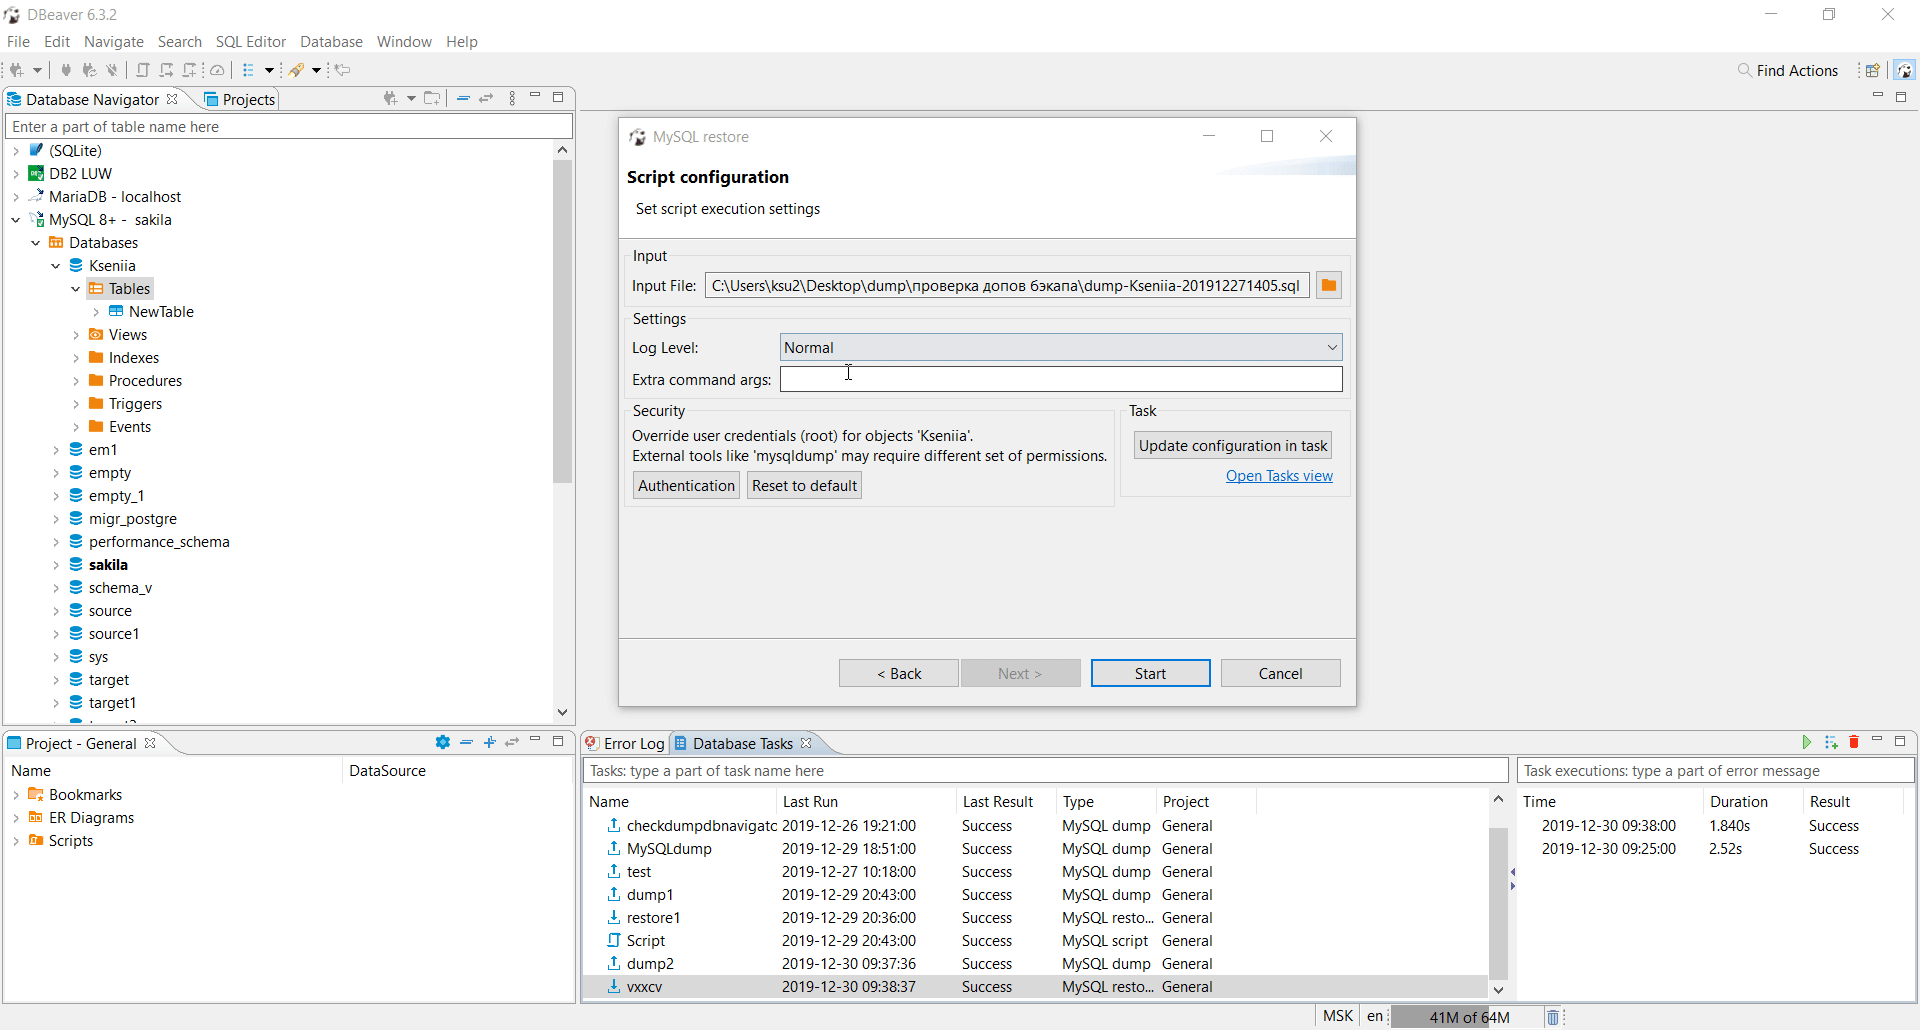1920x1030 pixels.
Task: Collapse all nodes in Database Navigator
Action: [463, 97]
